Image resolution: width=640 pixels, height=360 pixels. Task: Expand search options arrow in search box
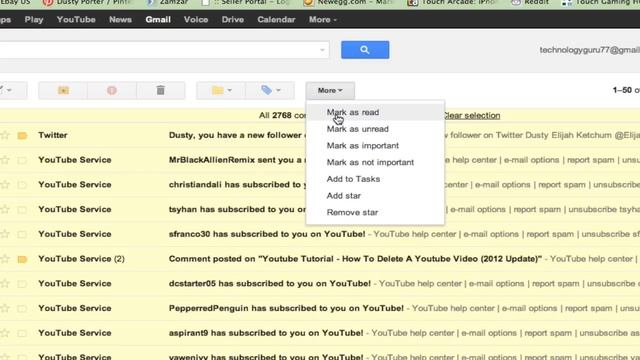pyautogui.click(x=322, y=50)
